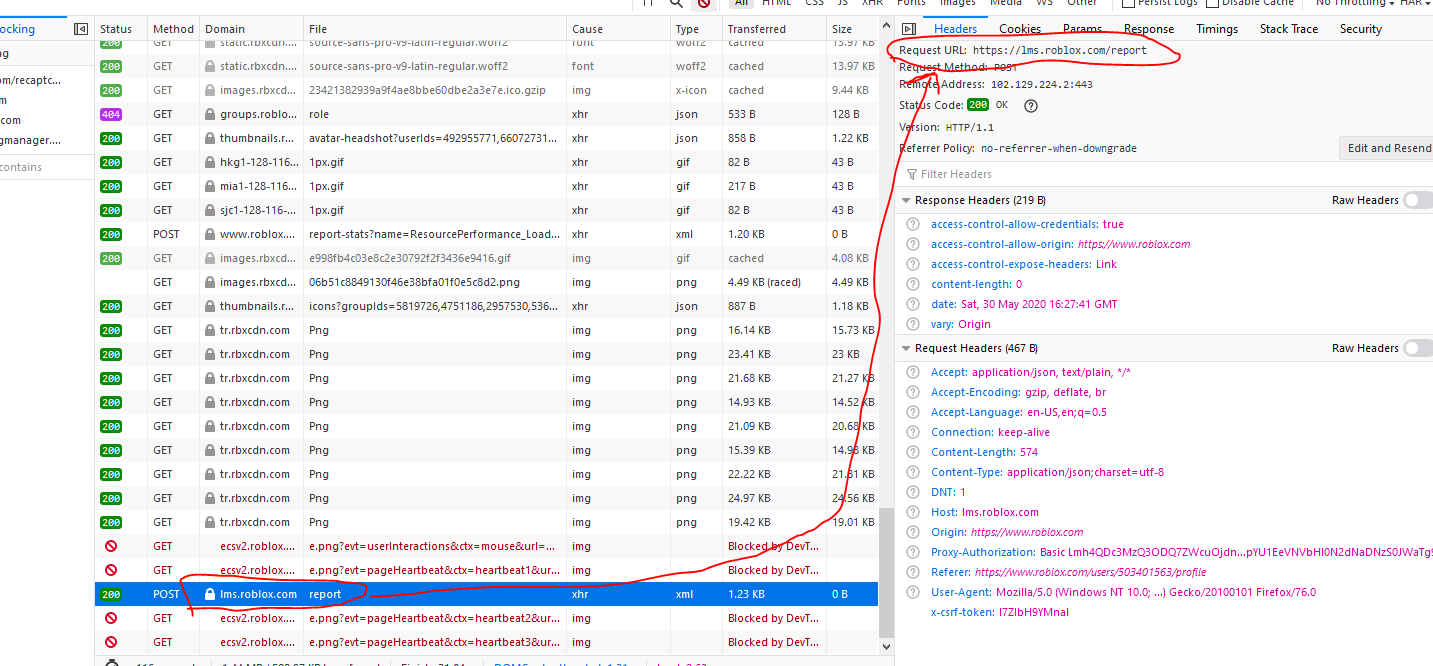Sort requests by the Transferred column
Screen dimensions: 1433x666
(x=756, y=29)
